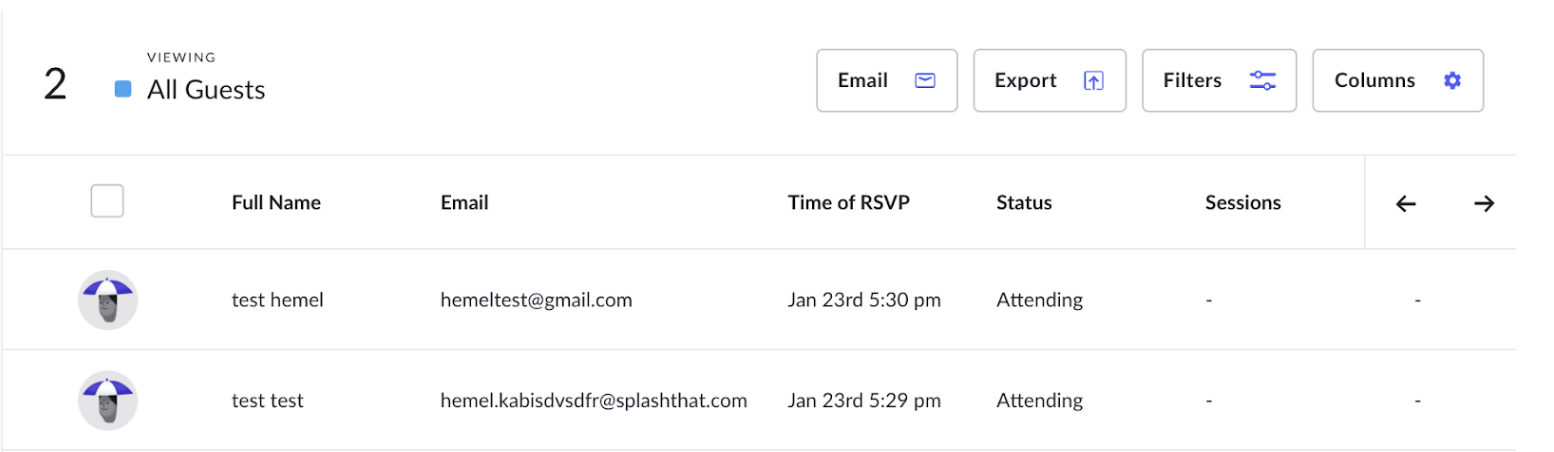This screenshot has width=1554, height=452.
Task: Open the test test guest name
Action: point(268,401)
